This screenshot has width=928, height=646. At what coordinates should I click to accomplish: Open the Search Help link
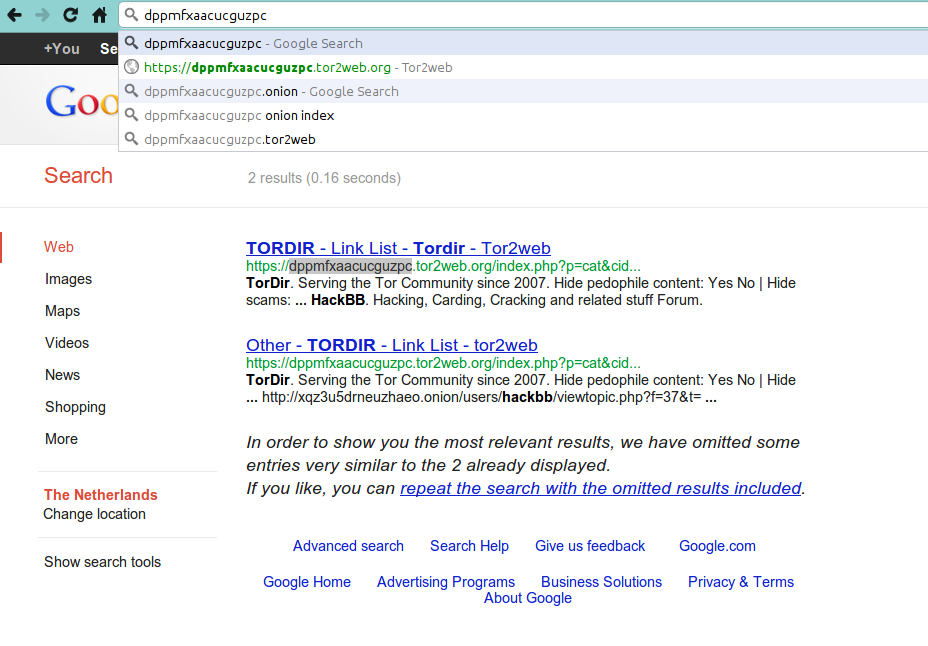click(469, 545)
